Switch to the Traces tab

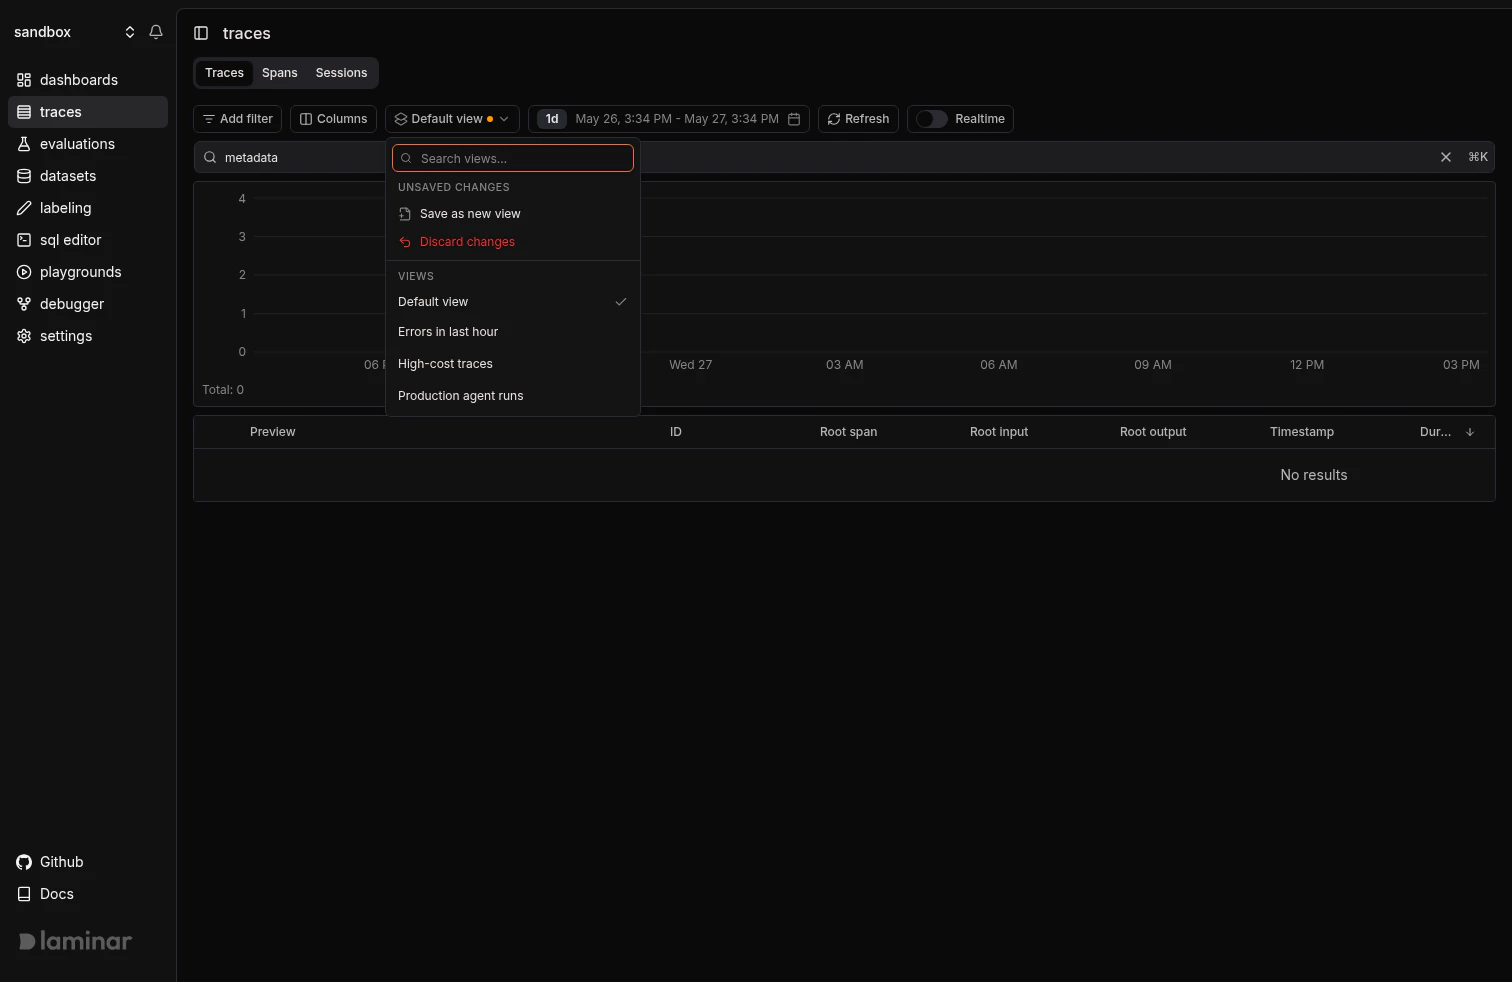pyautogui.click(x=224, y=73)
